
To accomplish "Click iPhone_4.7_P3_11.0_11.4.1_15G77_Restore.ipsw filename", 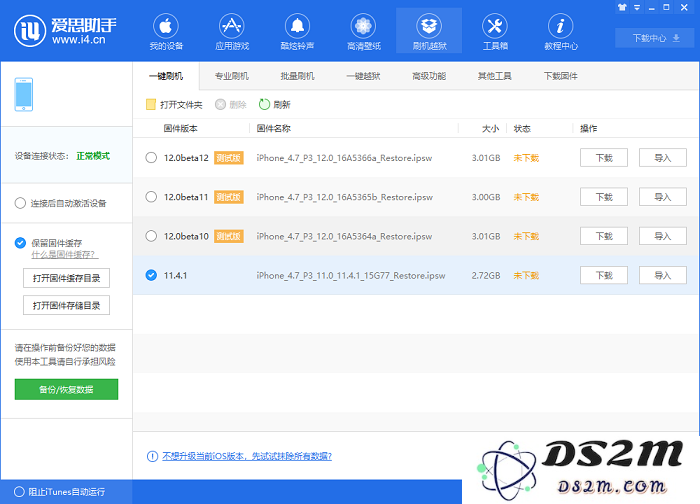I will pos(351,275).
